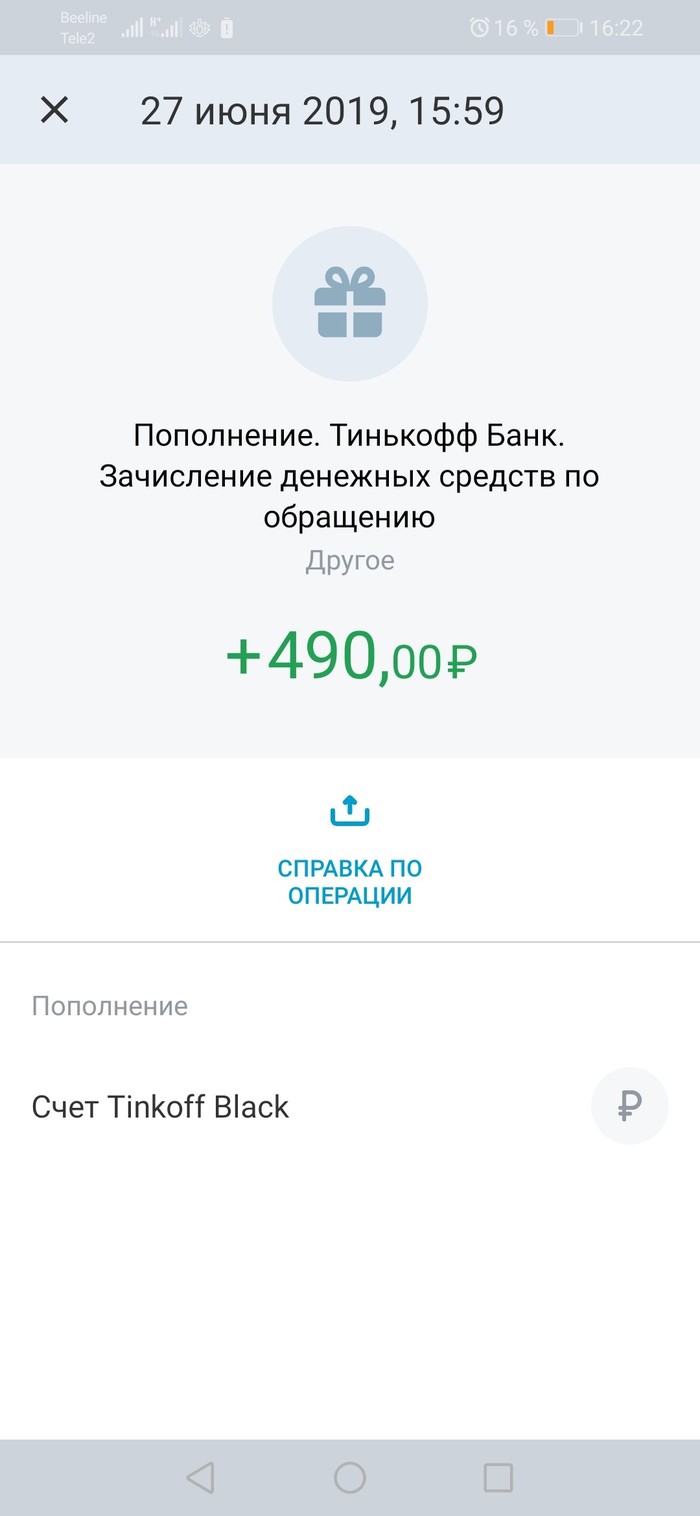This screenshot has width=700, height=1516.
Task: Tap the 16 % battery percentage text
Action: click(x=516, y=28)
